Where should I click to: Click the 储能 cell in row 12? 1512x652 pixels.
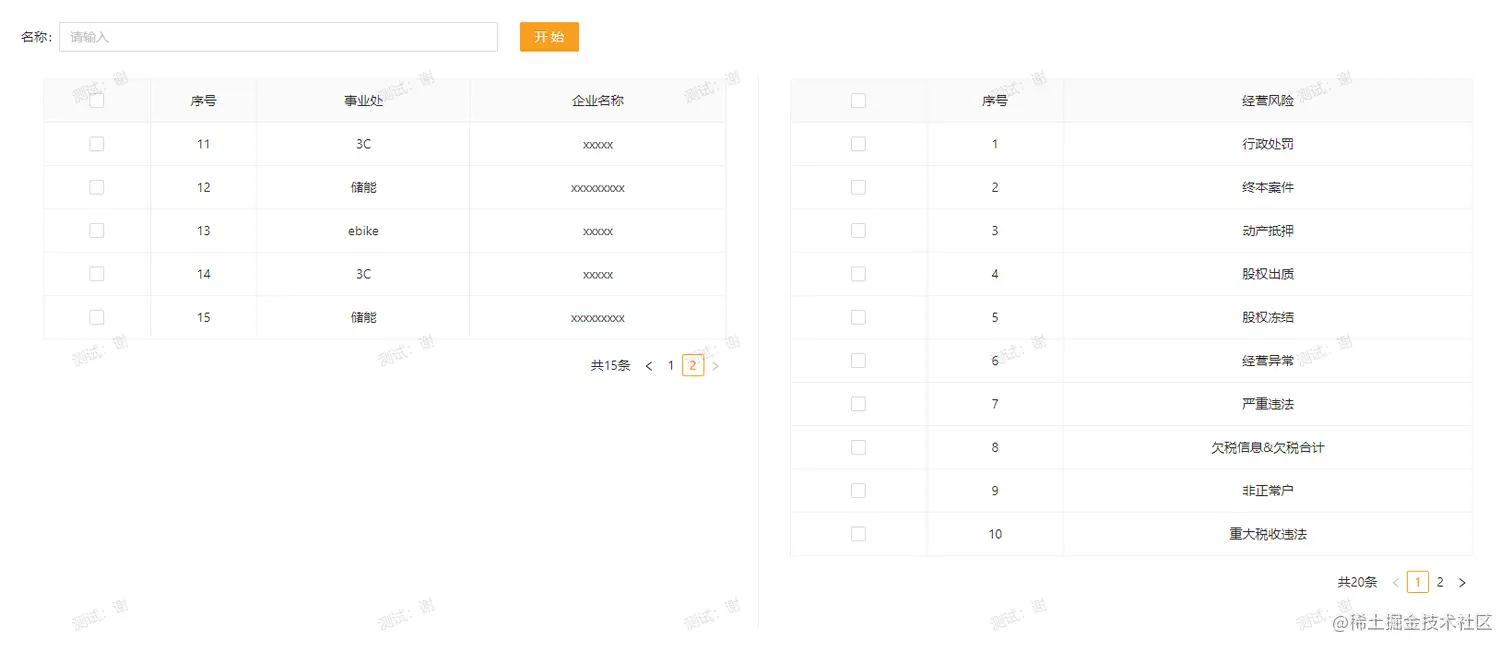[363, 187]
